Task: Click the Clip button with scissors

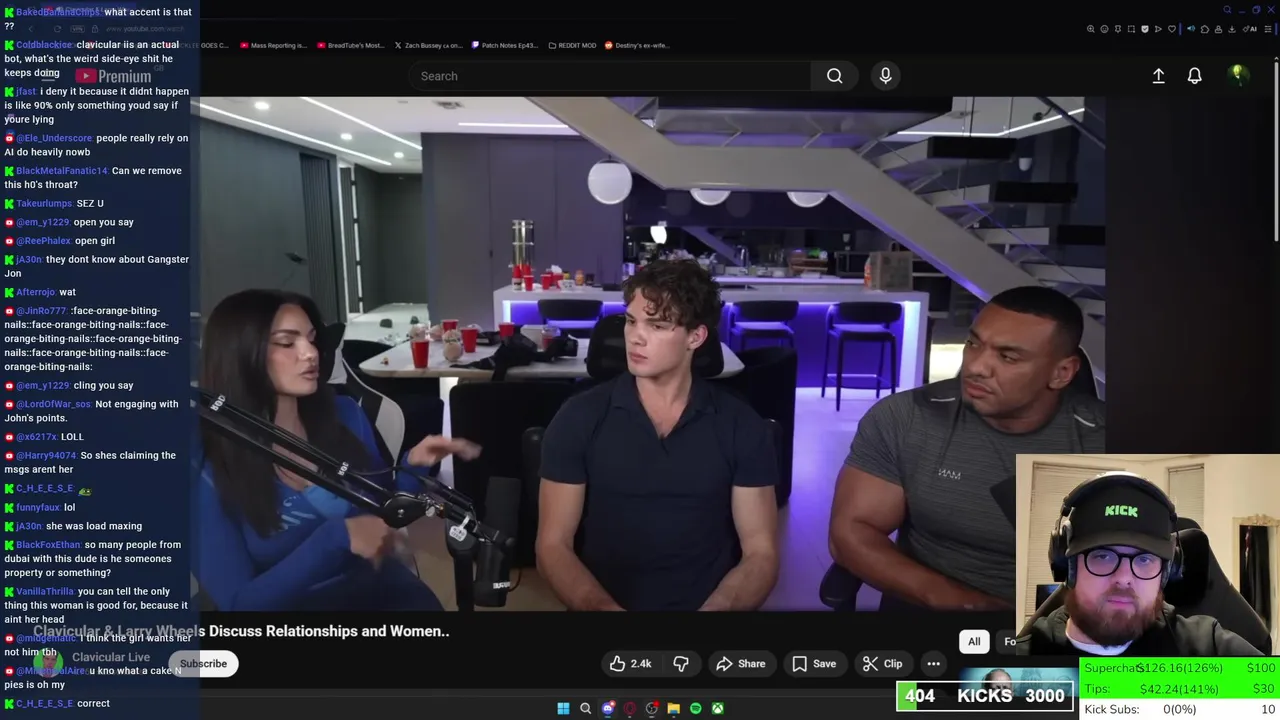Action: click(883, 663)
